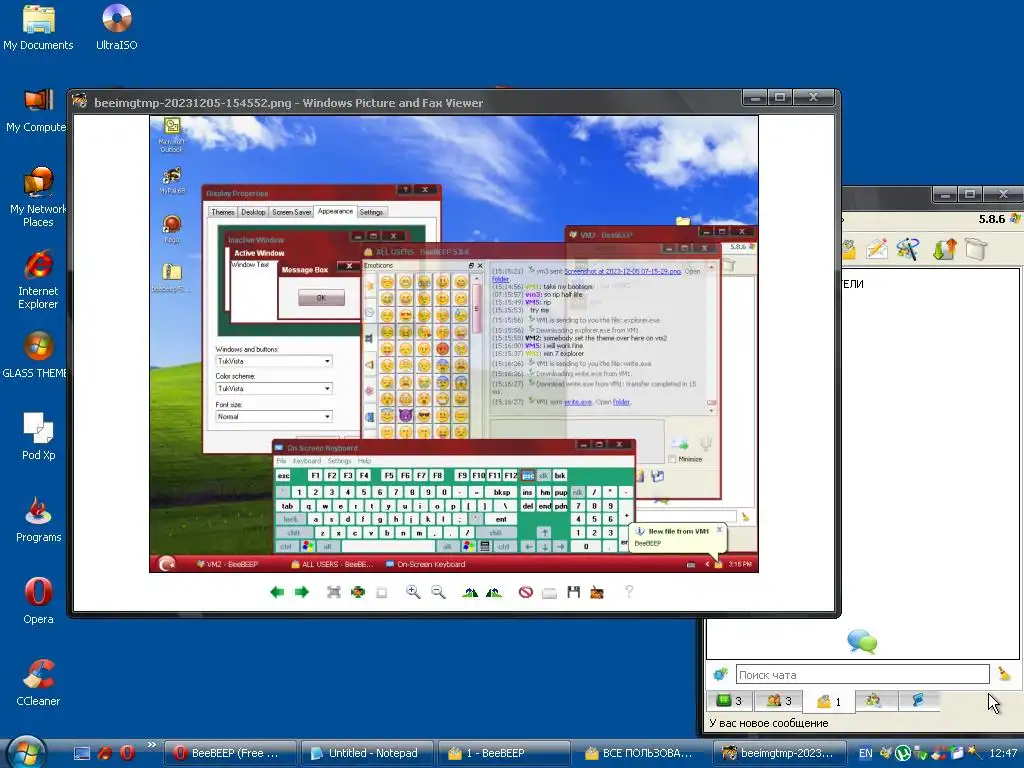The image size is (1024, 768).
Task: Switch to 1 - BeeBEEP taskbar button
Action: coord(504,753)
